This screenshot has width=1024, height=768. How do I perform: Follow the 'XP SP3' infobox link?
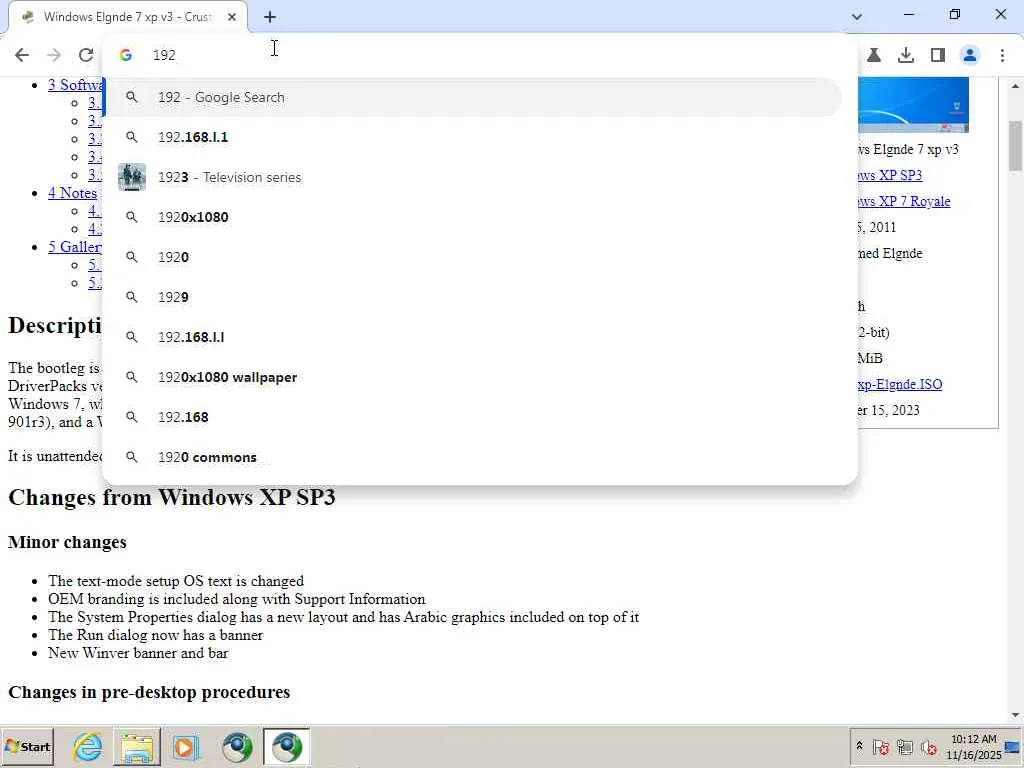[890, 175]
